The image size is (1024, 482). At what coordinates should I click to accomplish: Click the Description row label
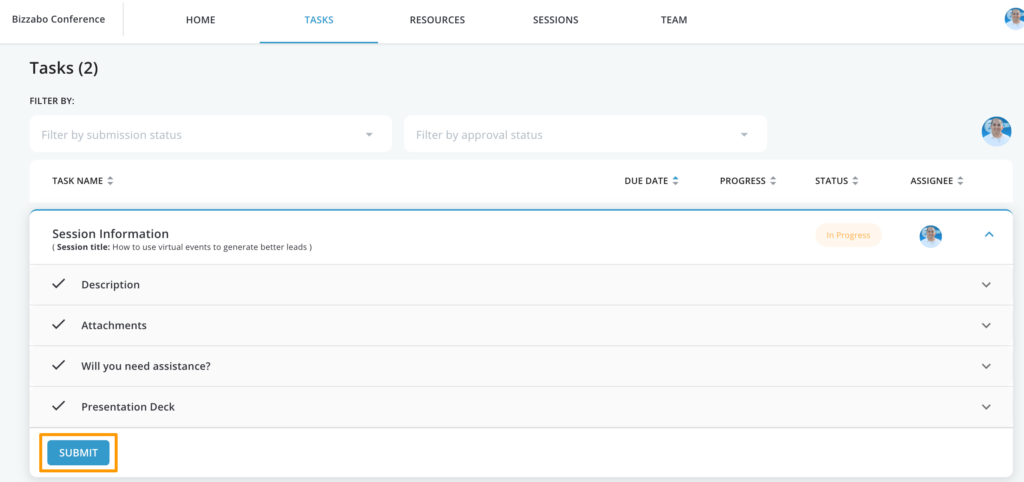110,285
